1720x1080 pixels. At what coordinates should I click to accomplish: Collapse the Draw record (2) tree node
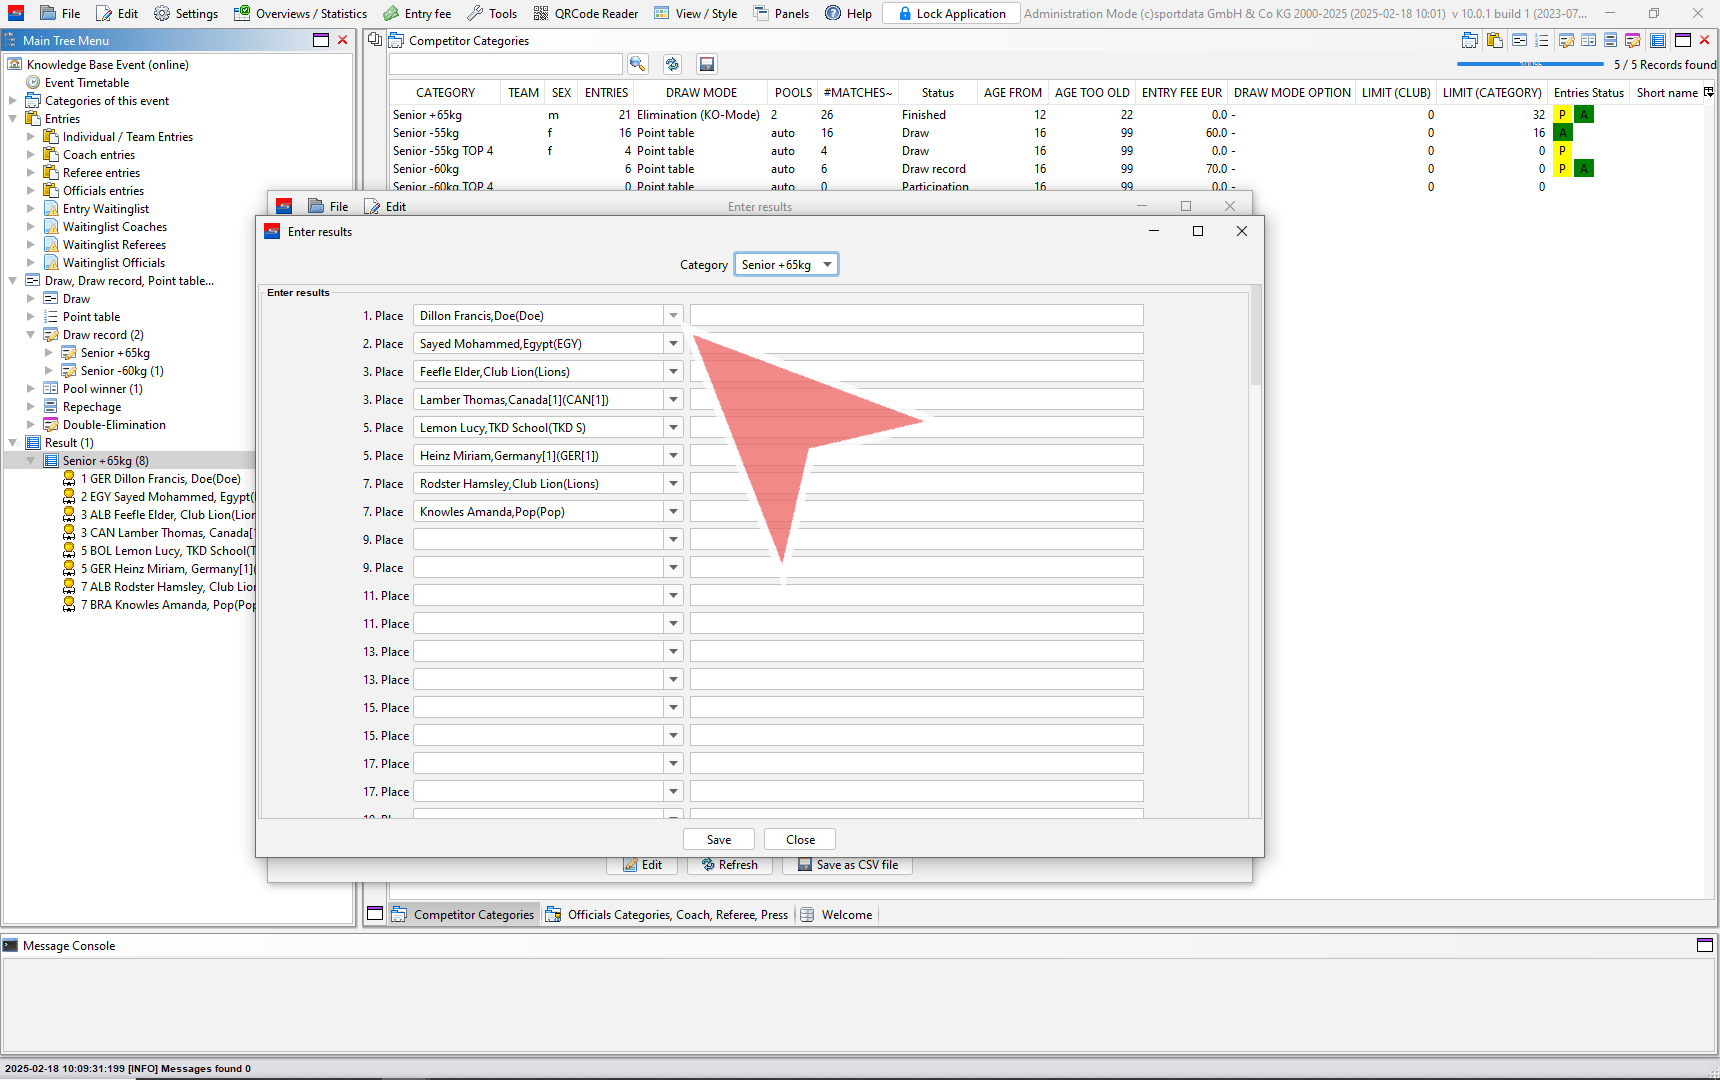pos(31,335)
